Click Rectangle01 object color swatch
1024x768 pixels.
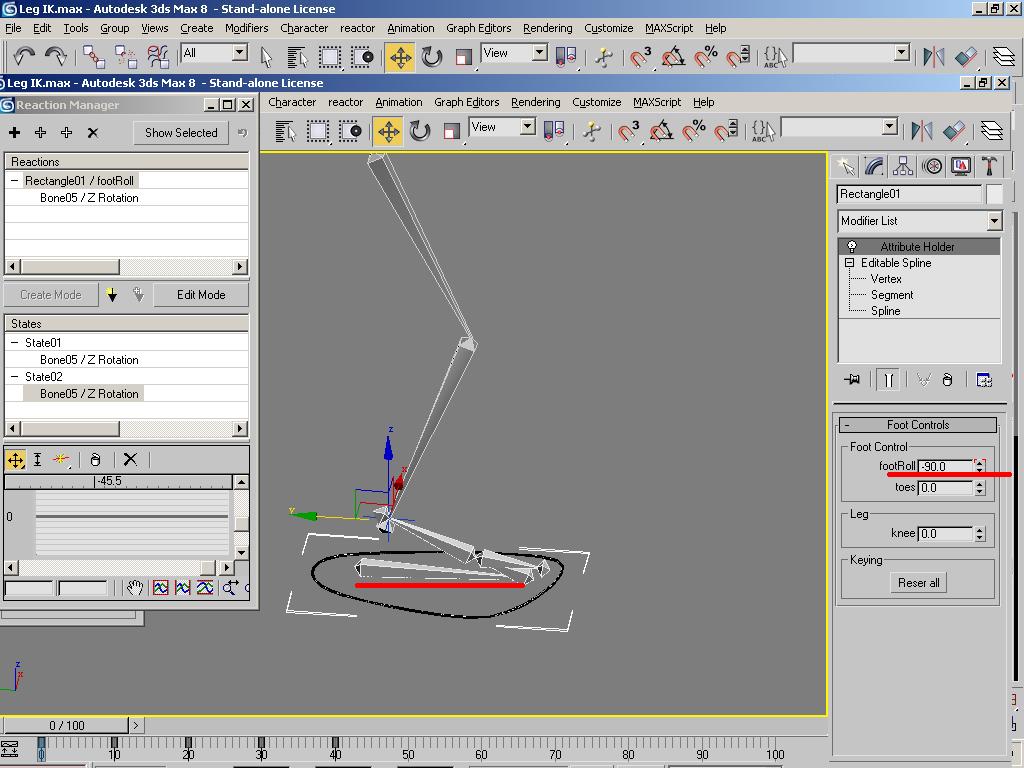994,194
